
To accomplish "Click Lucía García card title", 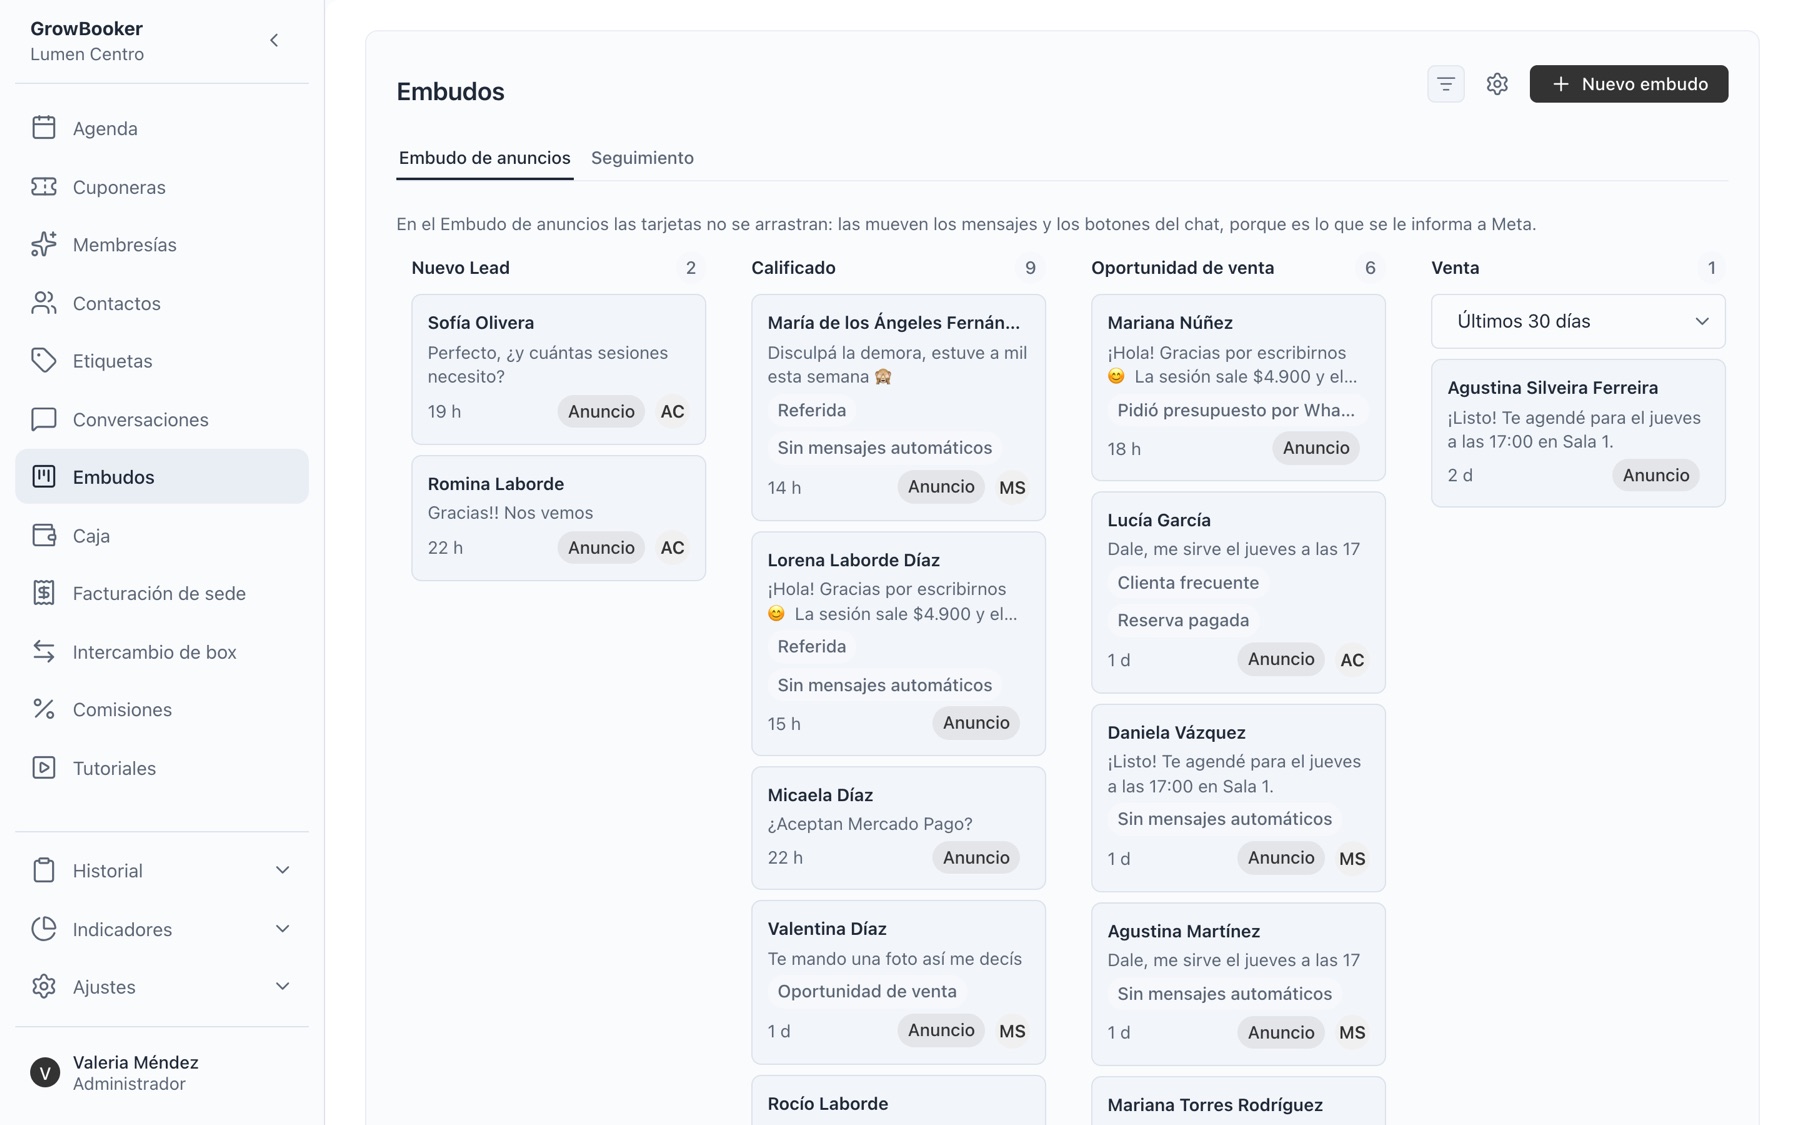I will (1159, 520).
